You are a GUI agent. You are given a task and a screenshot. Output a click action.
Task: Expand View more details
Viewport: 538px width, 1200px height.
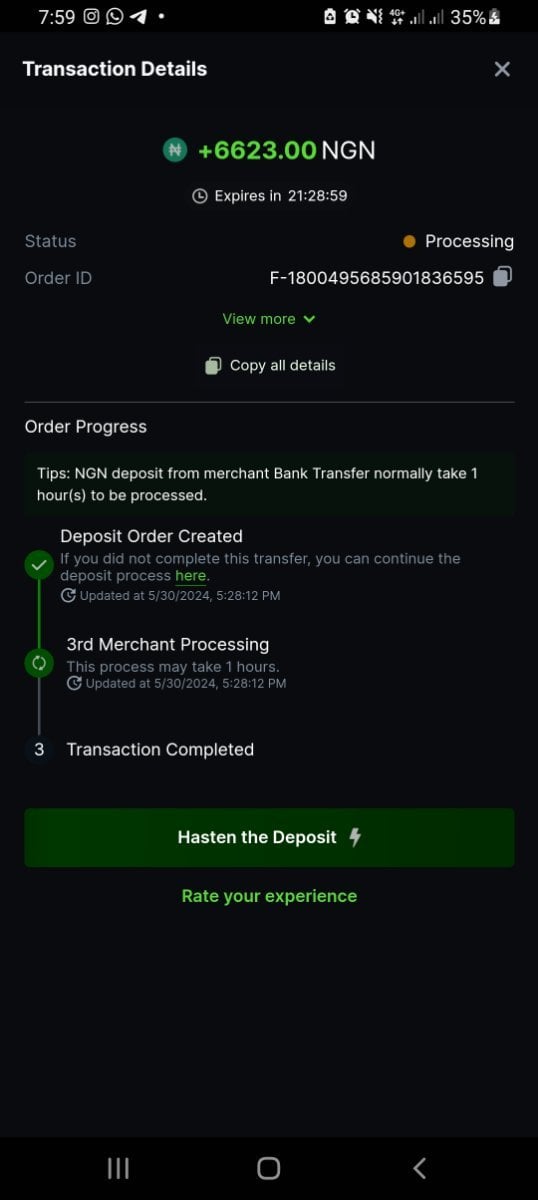click(269, 319)
